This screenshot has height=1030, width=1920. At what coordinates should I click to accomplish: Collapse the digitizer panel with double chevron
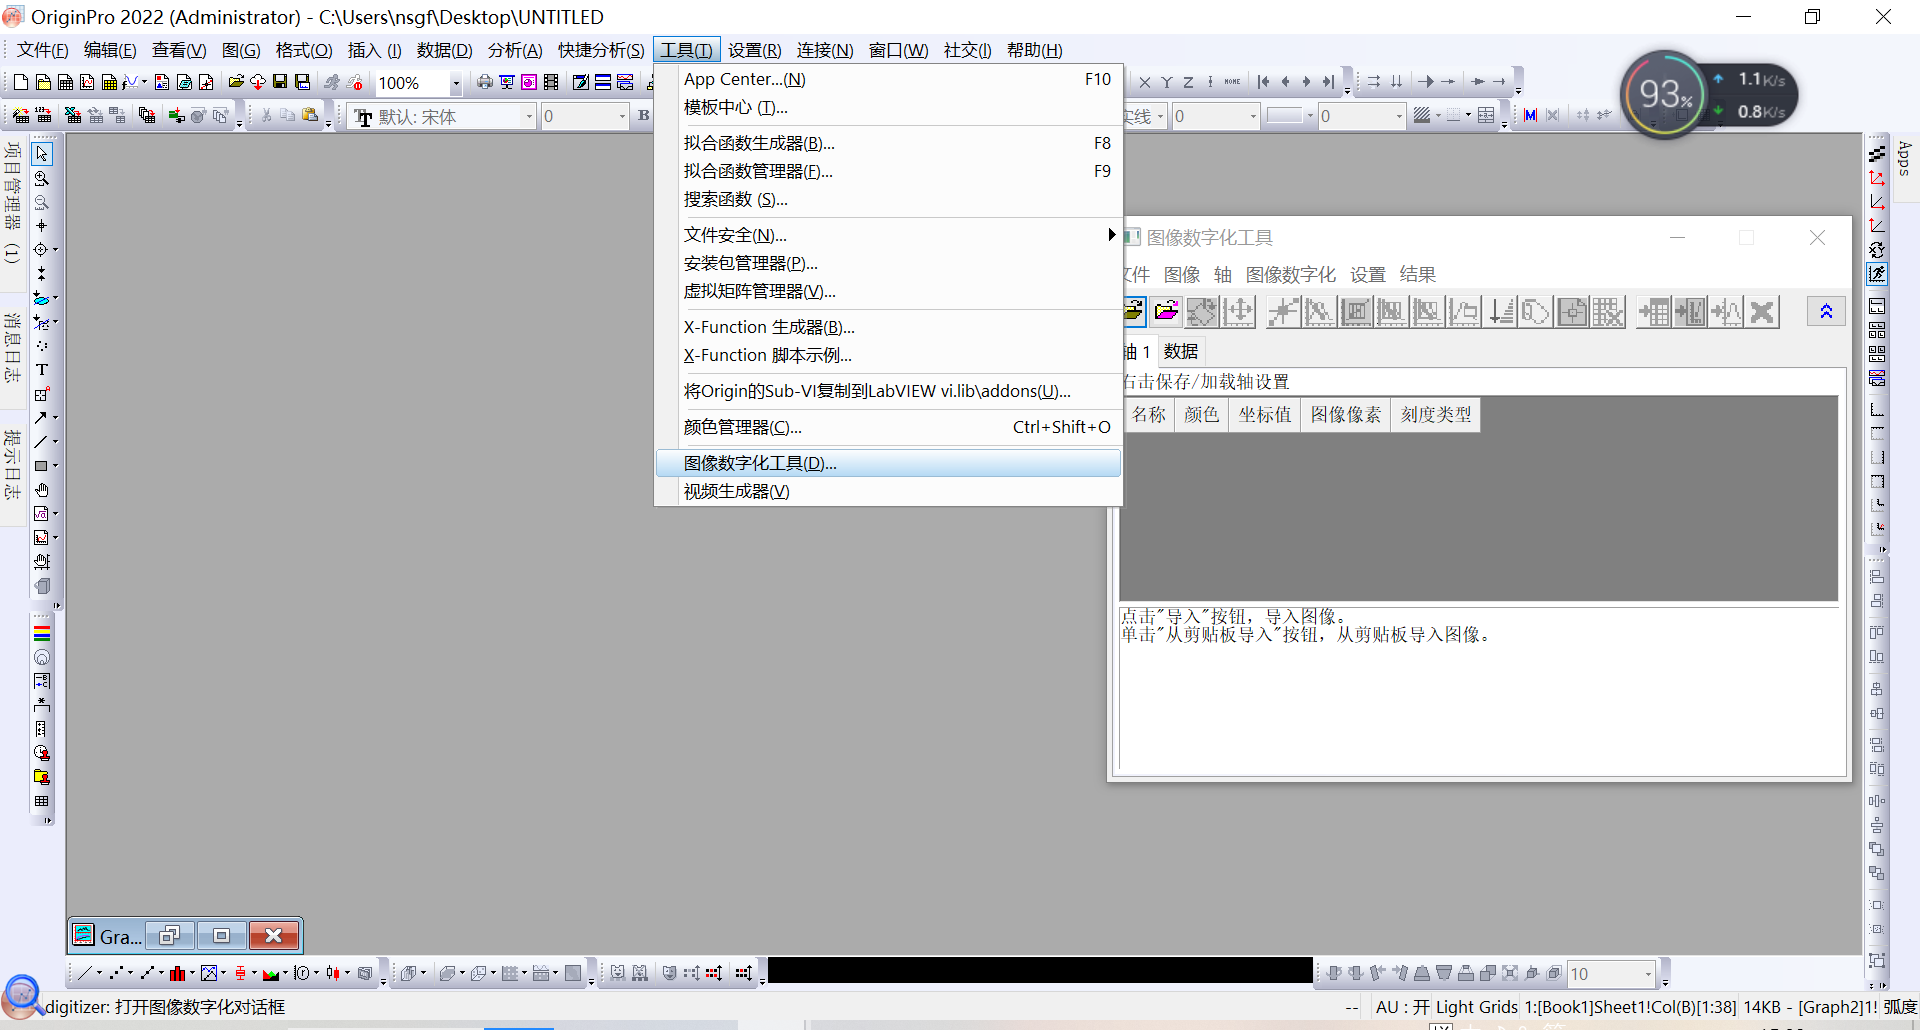coord(1826,312)
